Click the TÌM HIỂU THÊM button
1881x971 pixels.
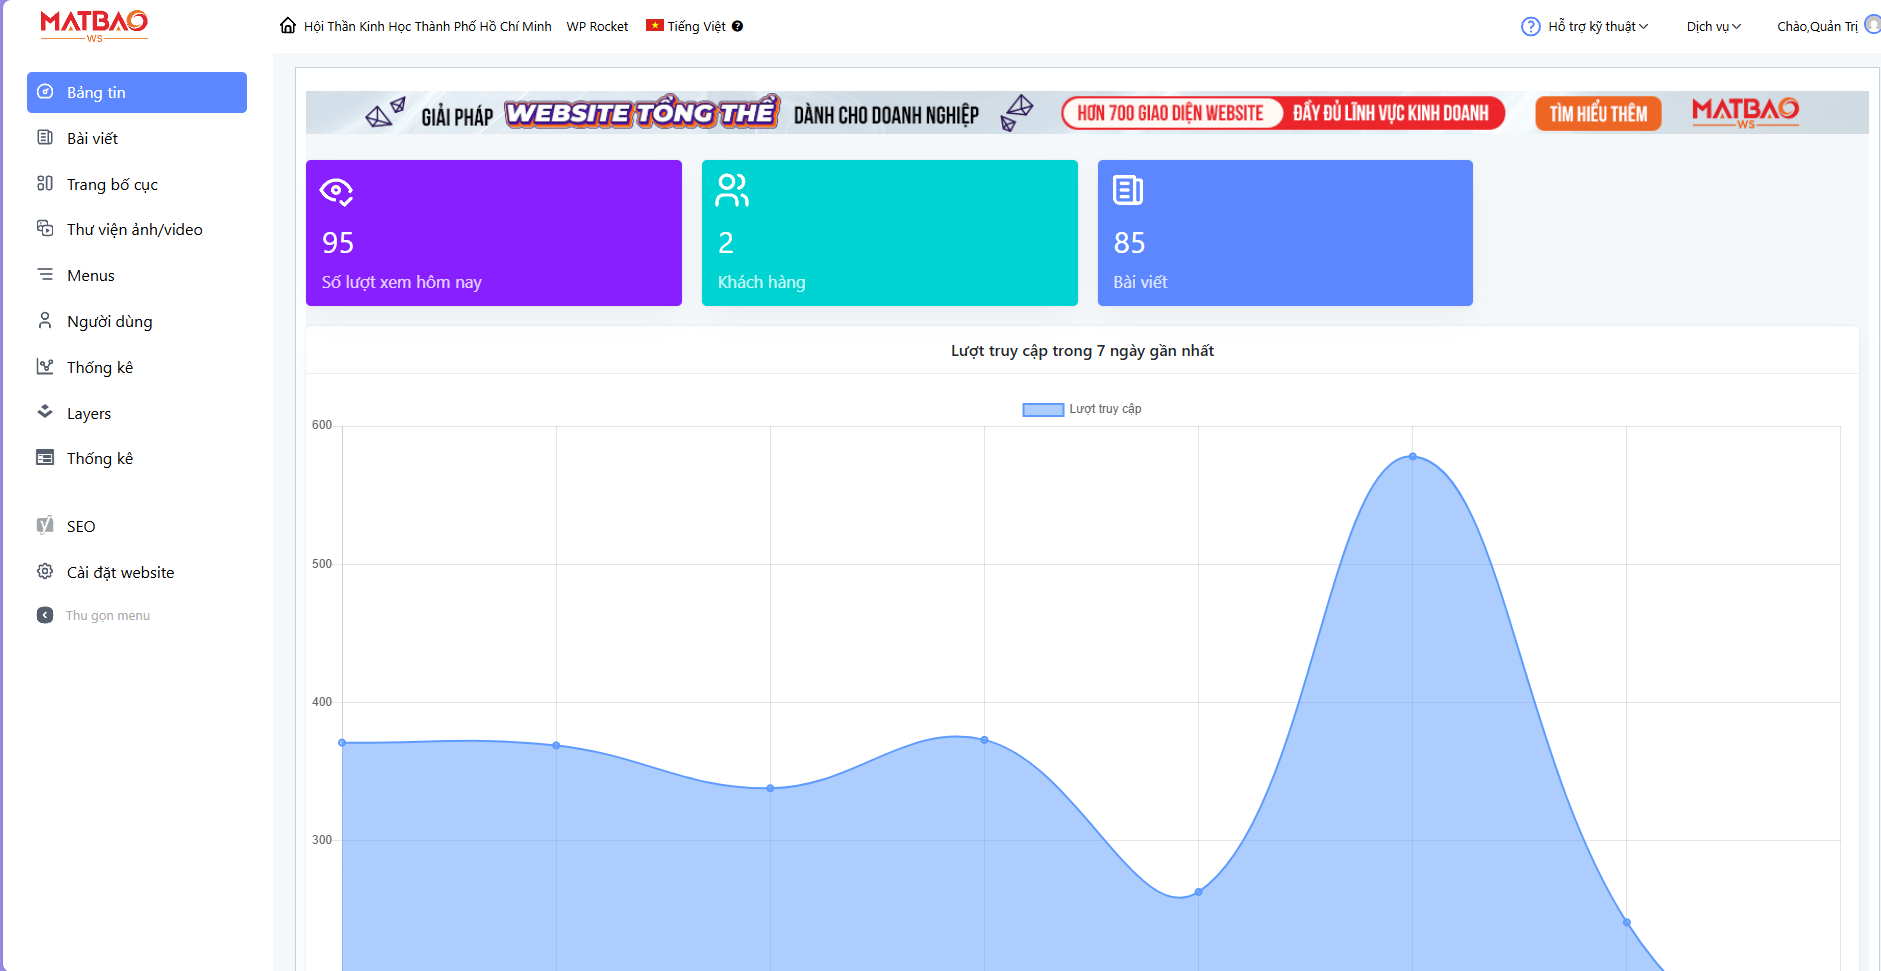coord(1598,114)
